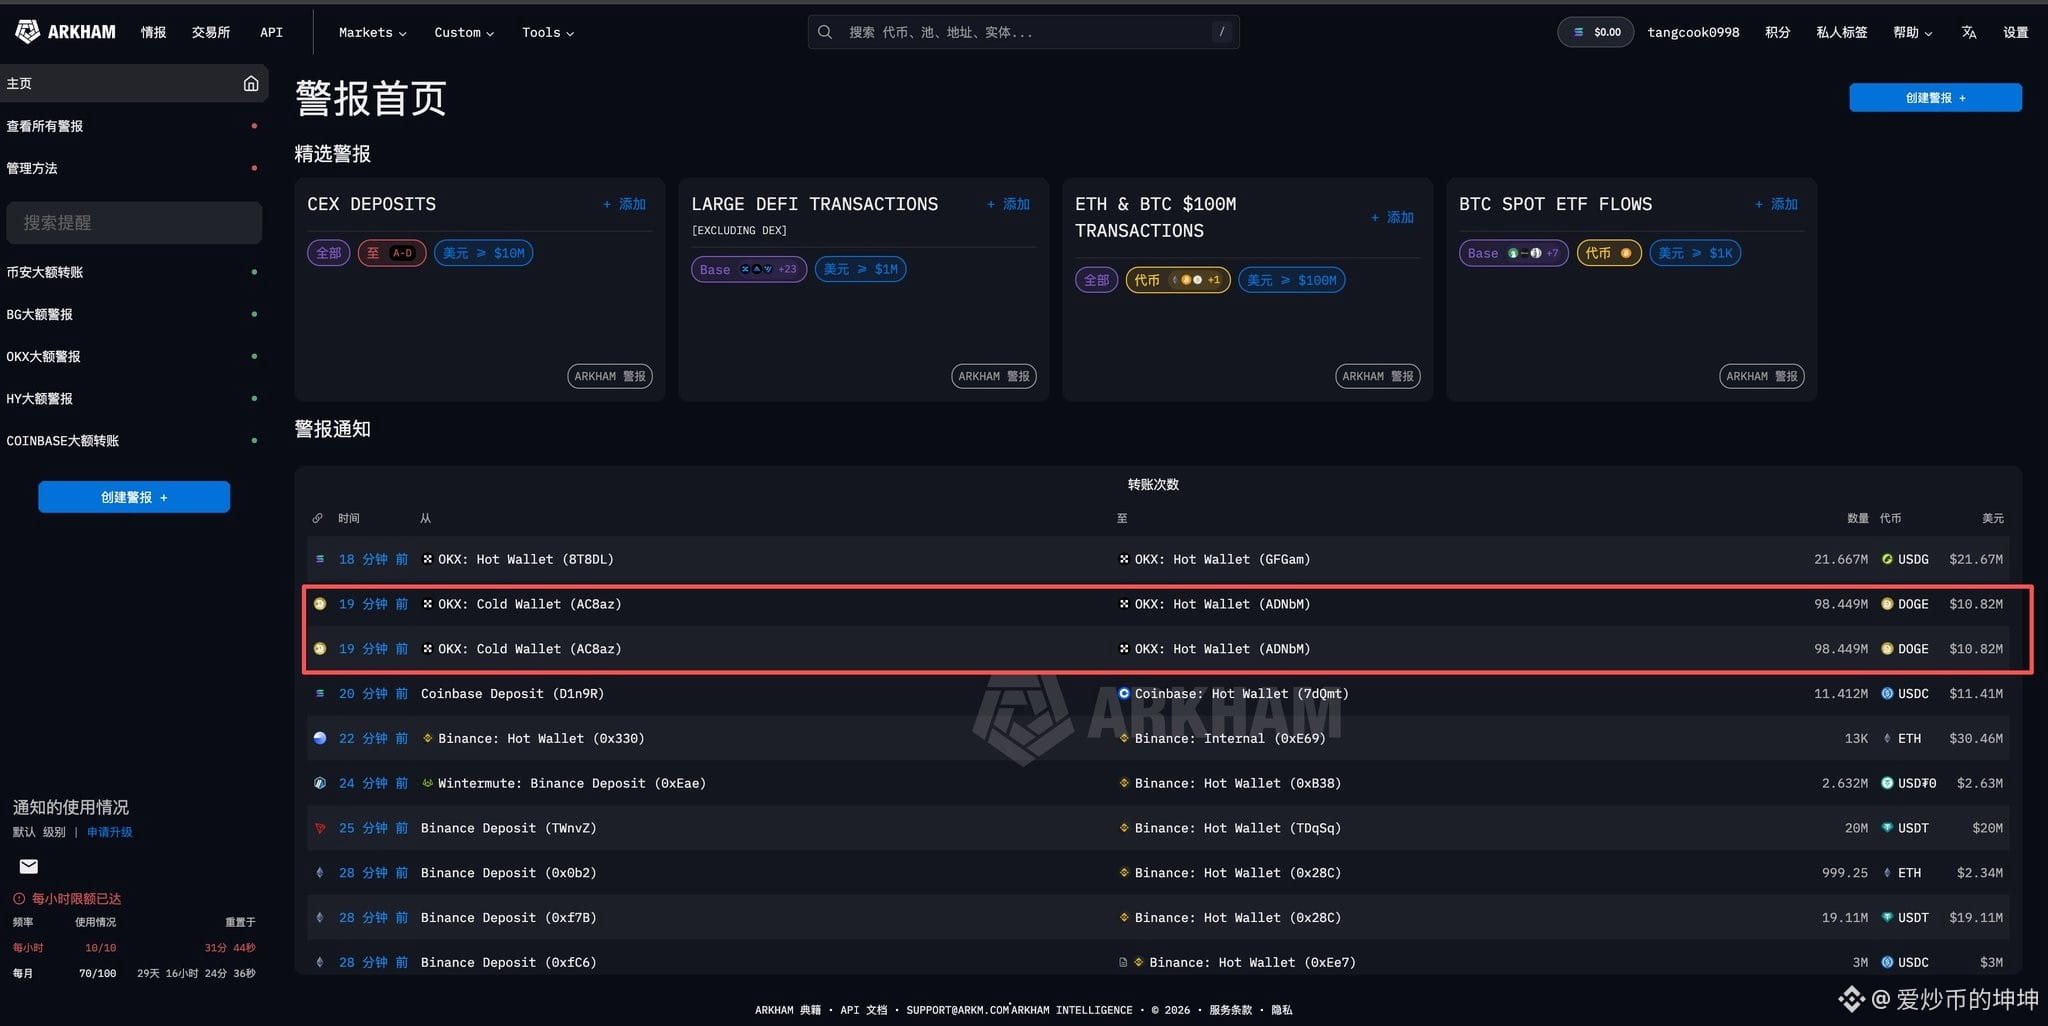Expand the Tools dropdown
Screen dimensions: 2048x1026
click(x=548, y=32)
